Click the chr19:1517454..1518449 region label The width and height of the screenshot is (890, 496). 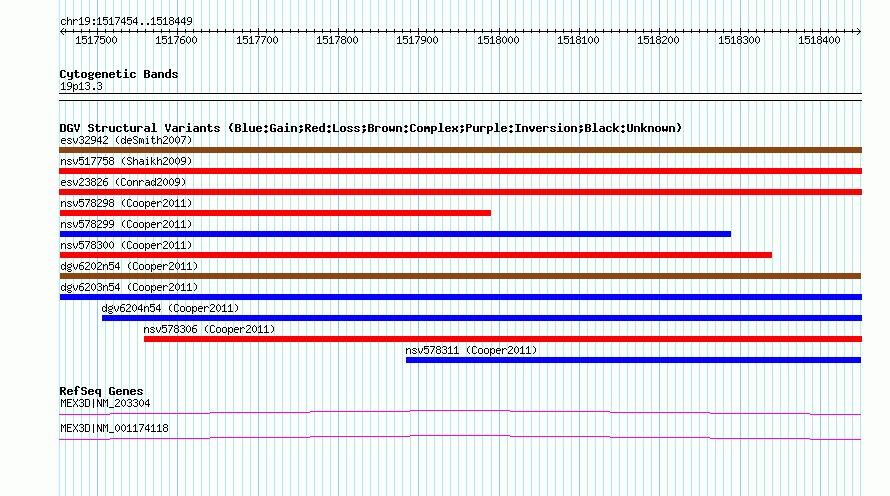pos(126,21)
